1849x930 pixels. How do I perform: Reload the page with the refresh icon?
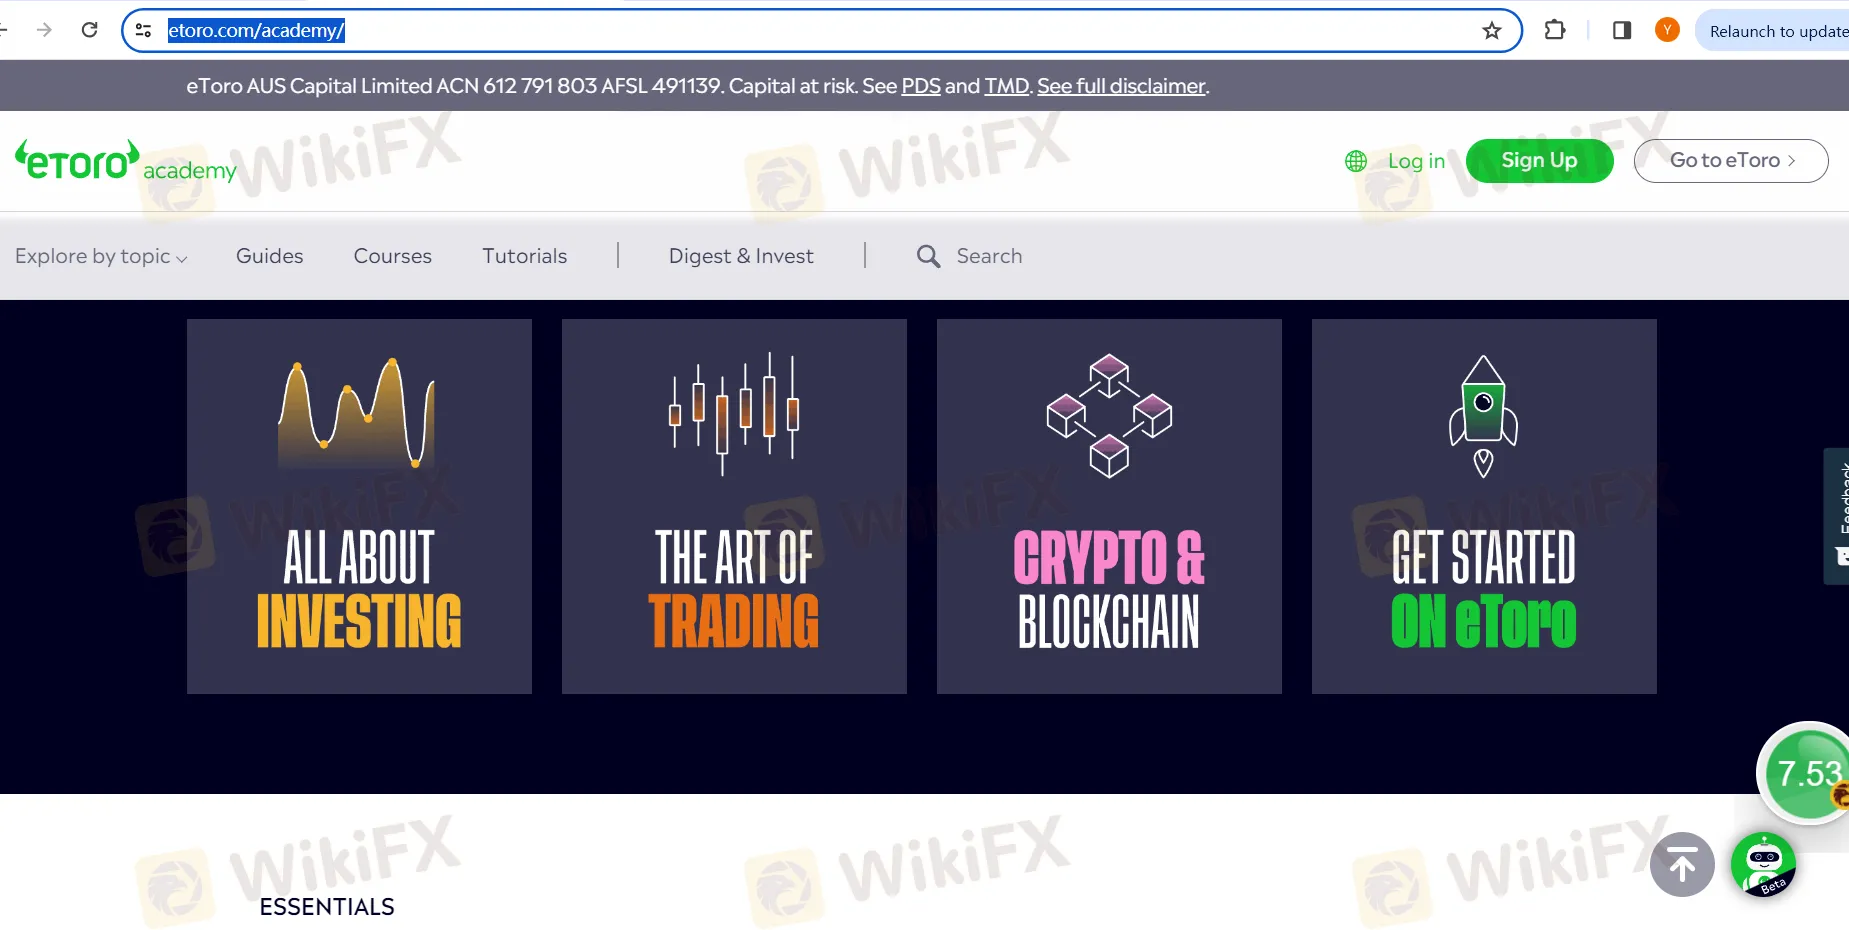coord(89,30)
